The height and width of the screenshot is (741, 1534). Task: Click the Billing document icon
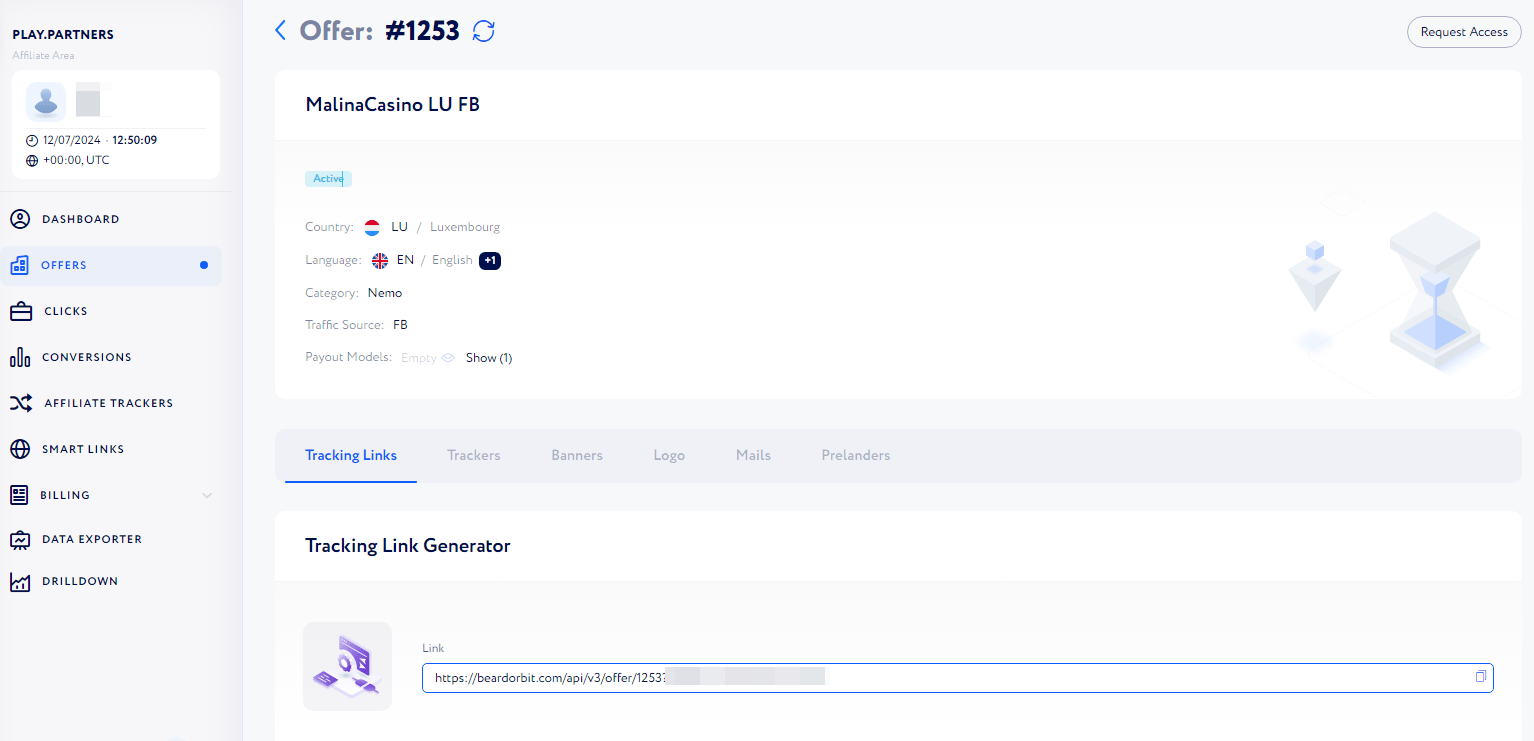(x=19, y=495)
